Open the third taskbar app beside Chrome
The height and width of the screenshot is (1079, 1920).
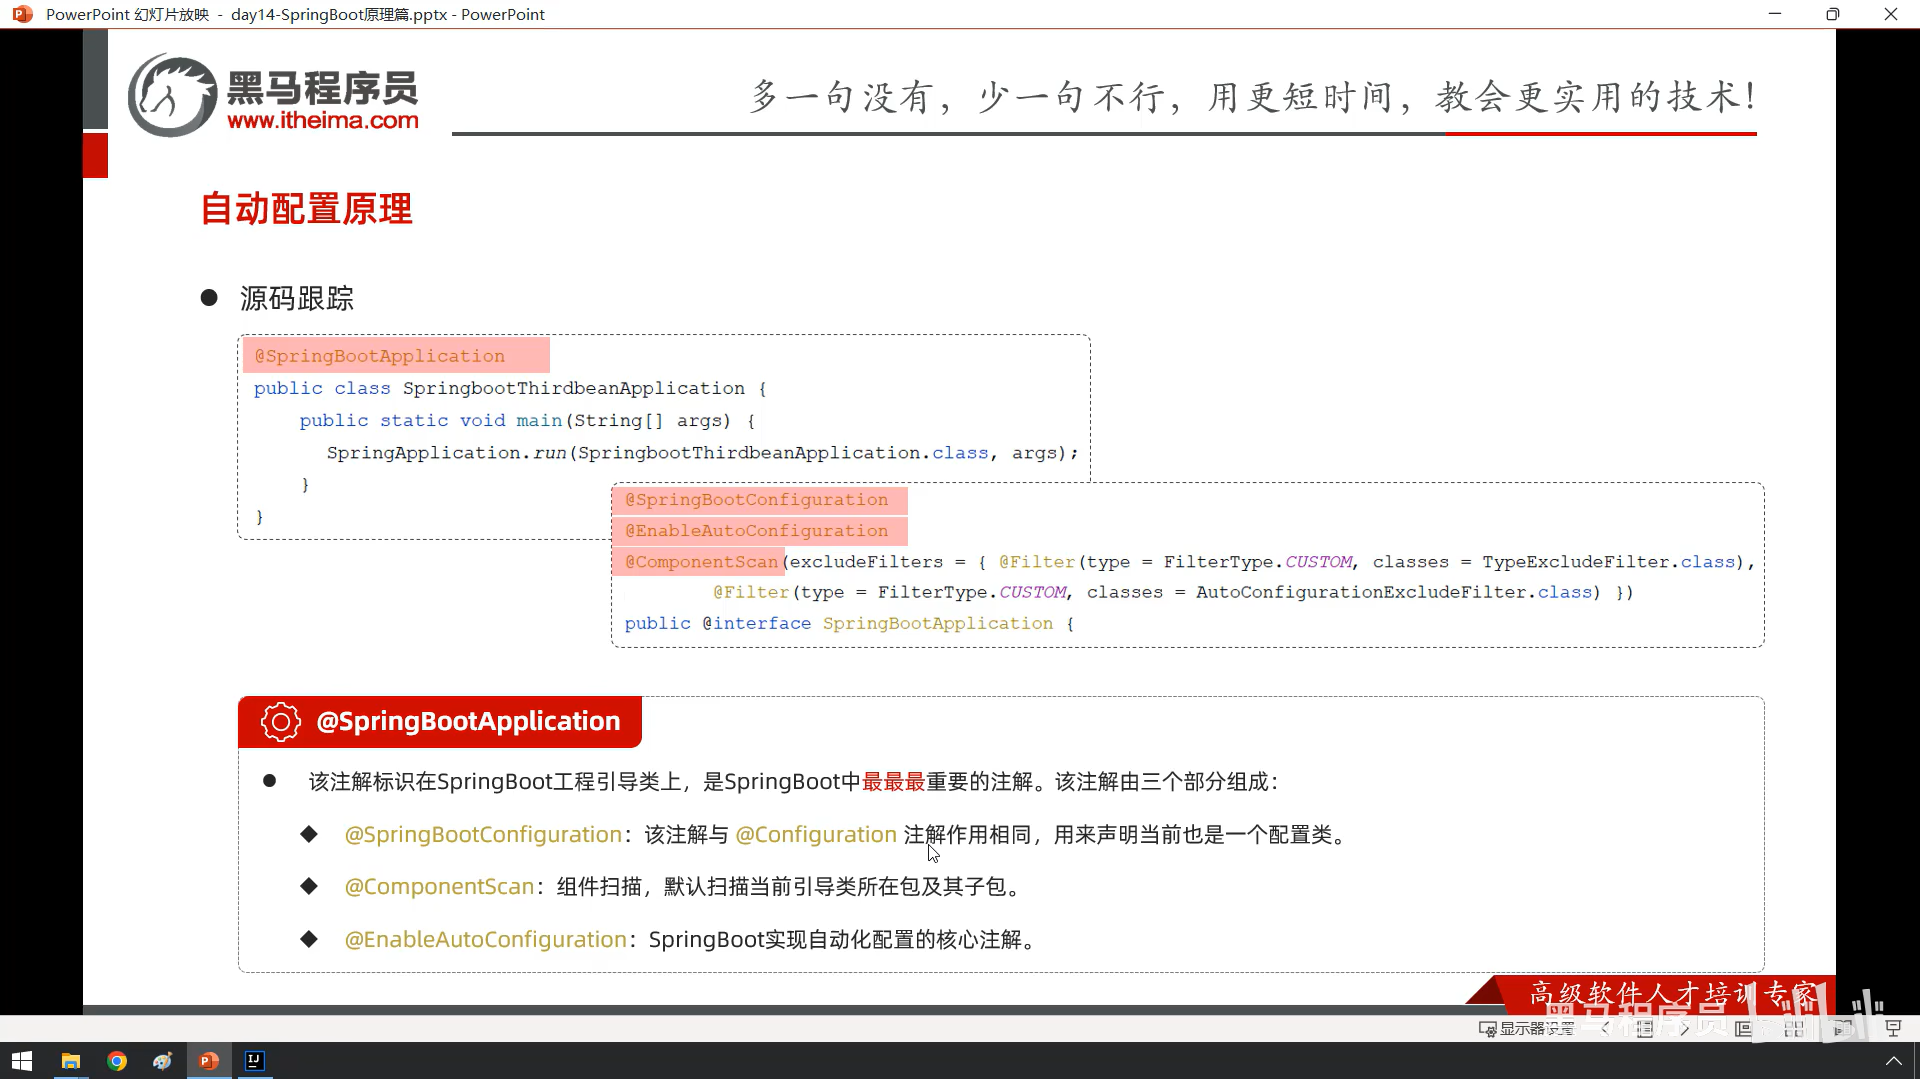(163, 1061)
